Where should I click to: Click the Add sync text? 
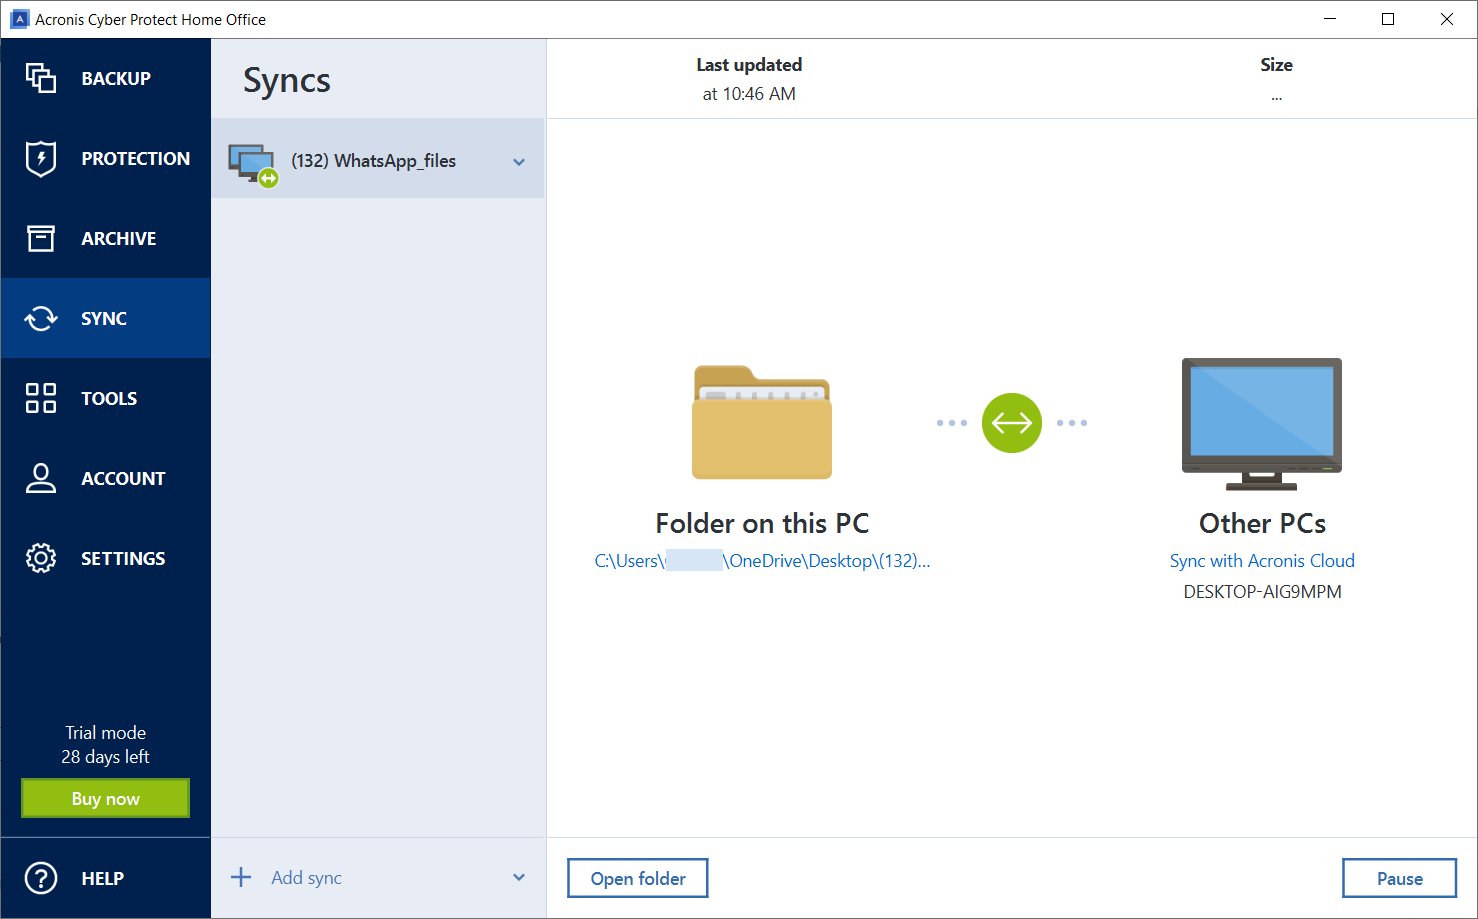click(306, 878)
